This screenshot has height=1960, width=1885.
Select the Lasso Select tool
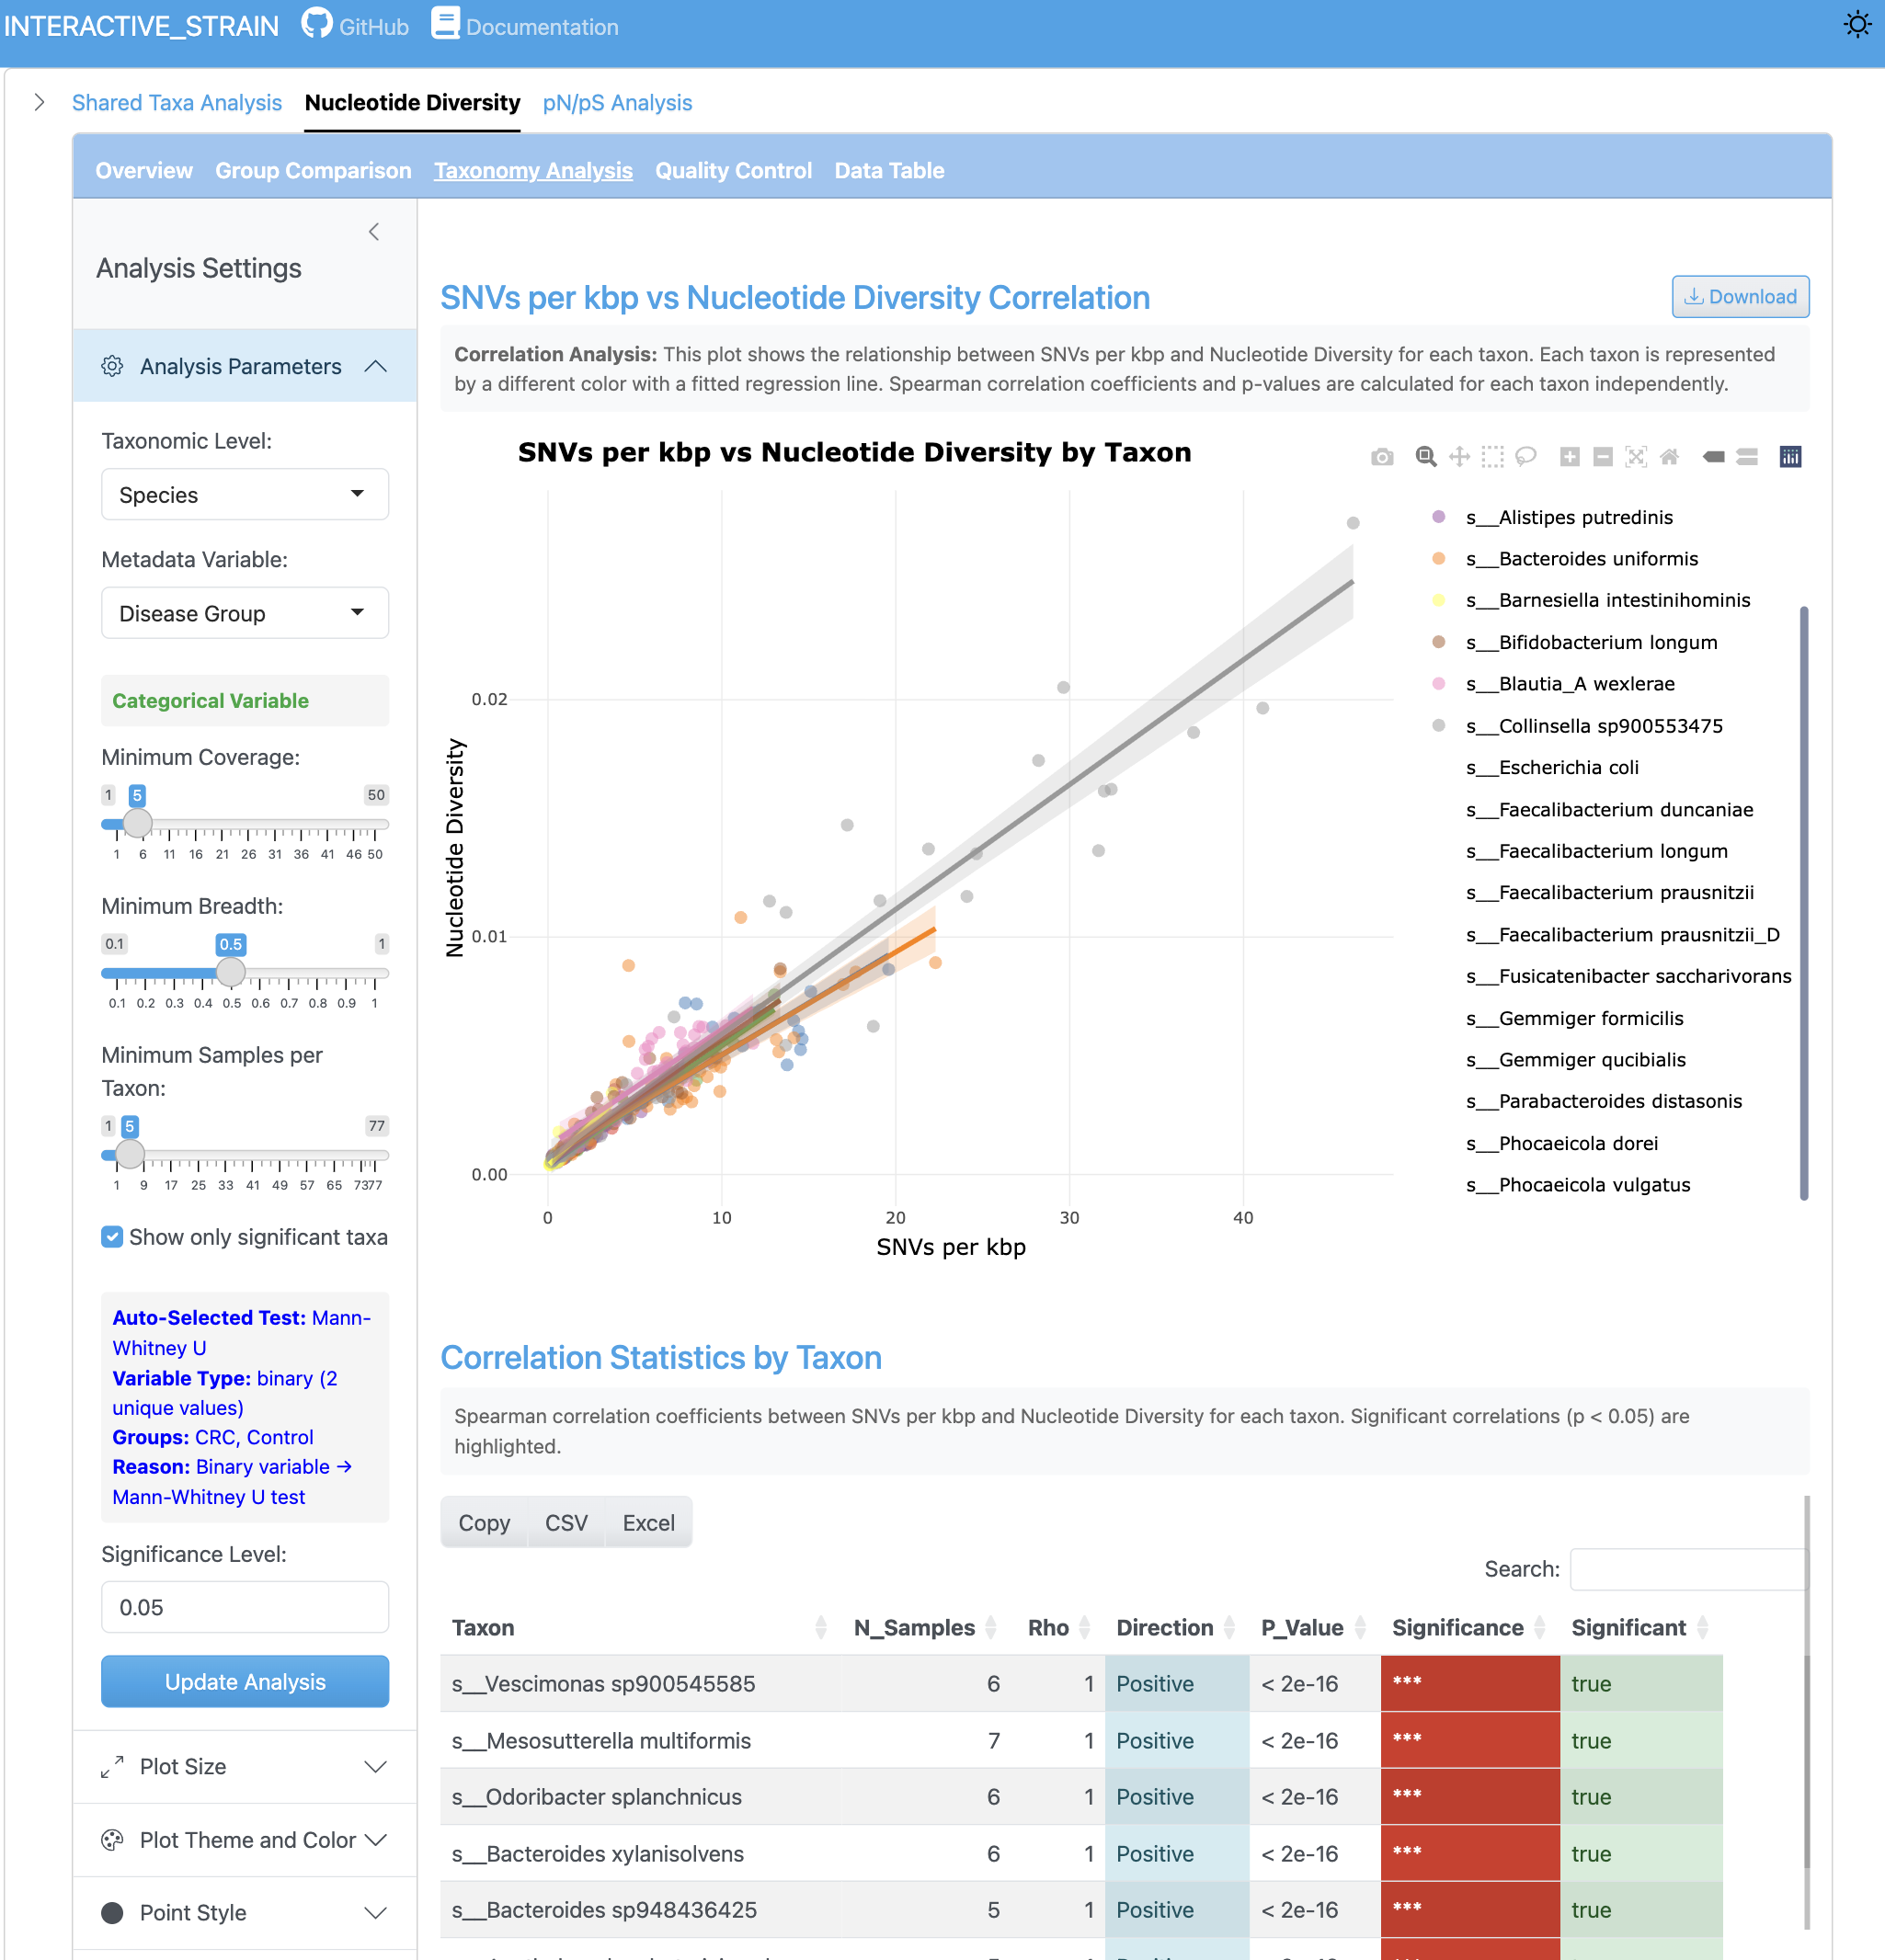tap(1526, 457)
